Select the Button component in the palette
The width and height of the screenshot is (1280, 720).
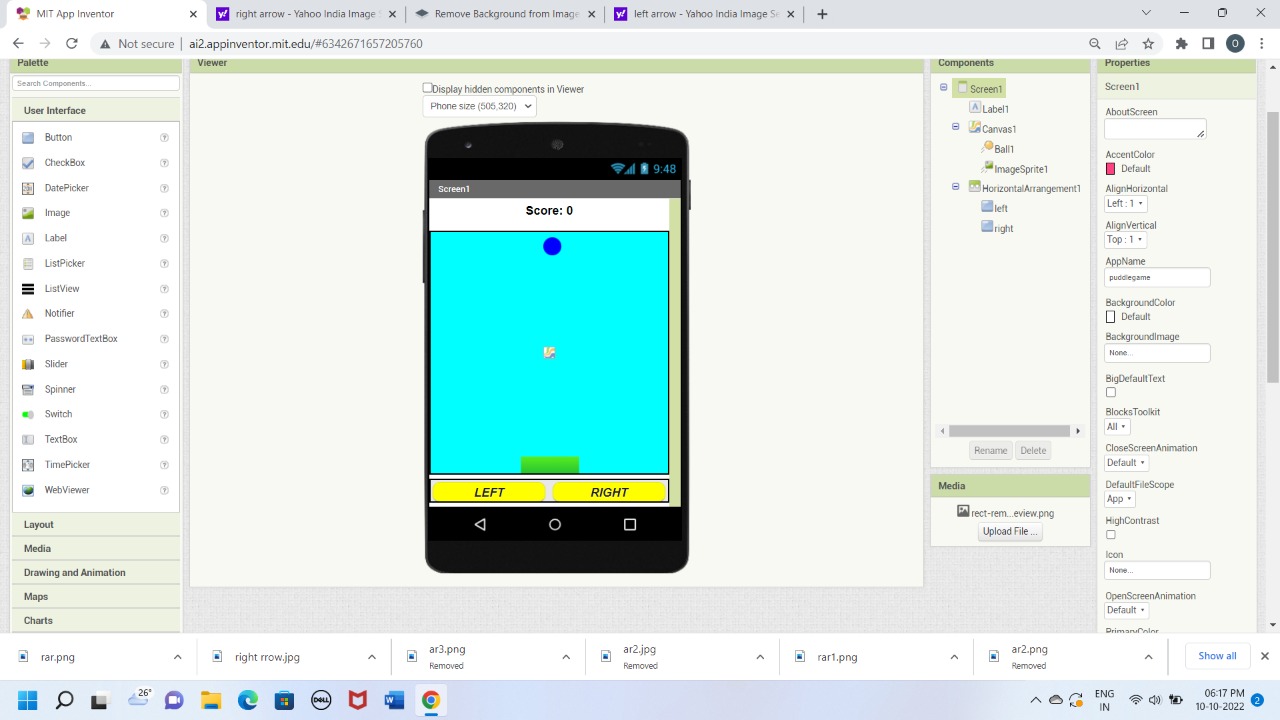(58, 137)
